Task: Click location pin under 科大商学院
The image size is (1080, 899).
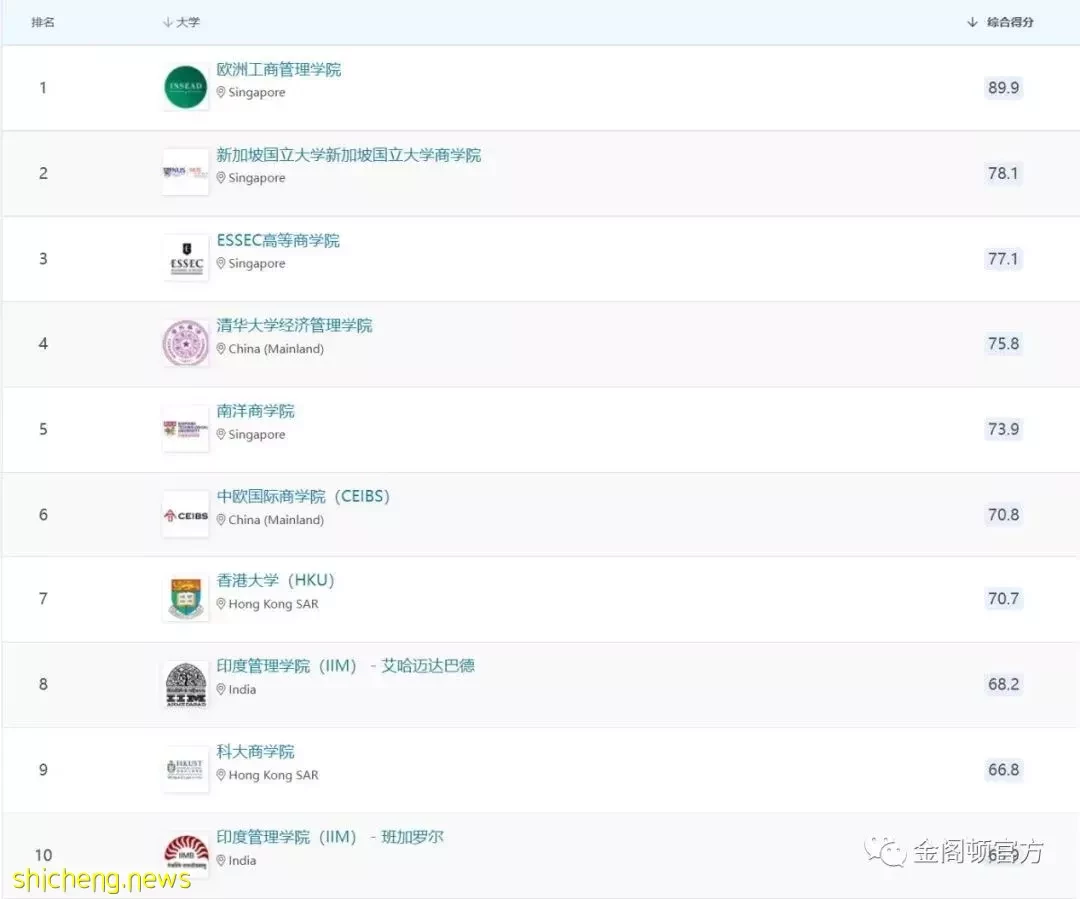Action: 221,775
